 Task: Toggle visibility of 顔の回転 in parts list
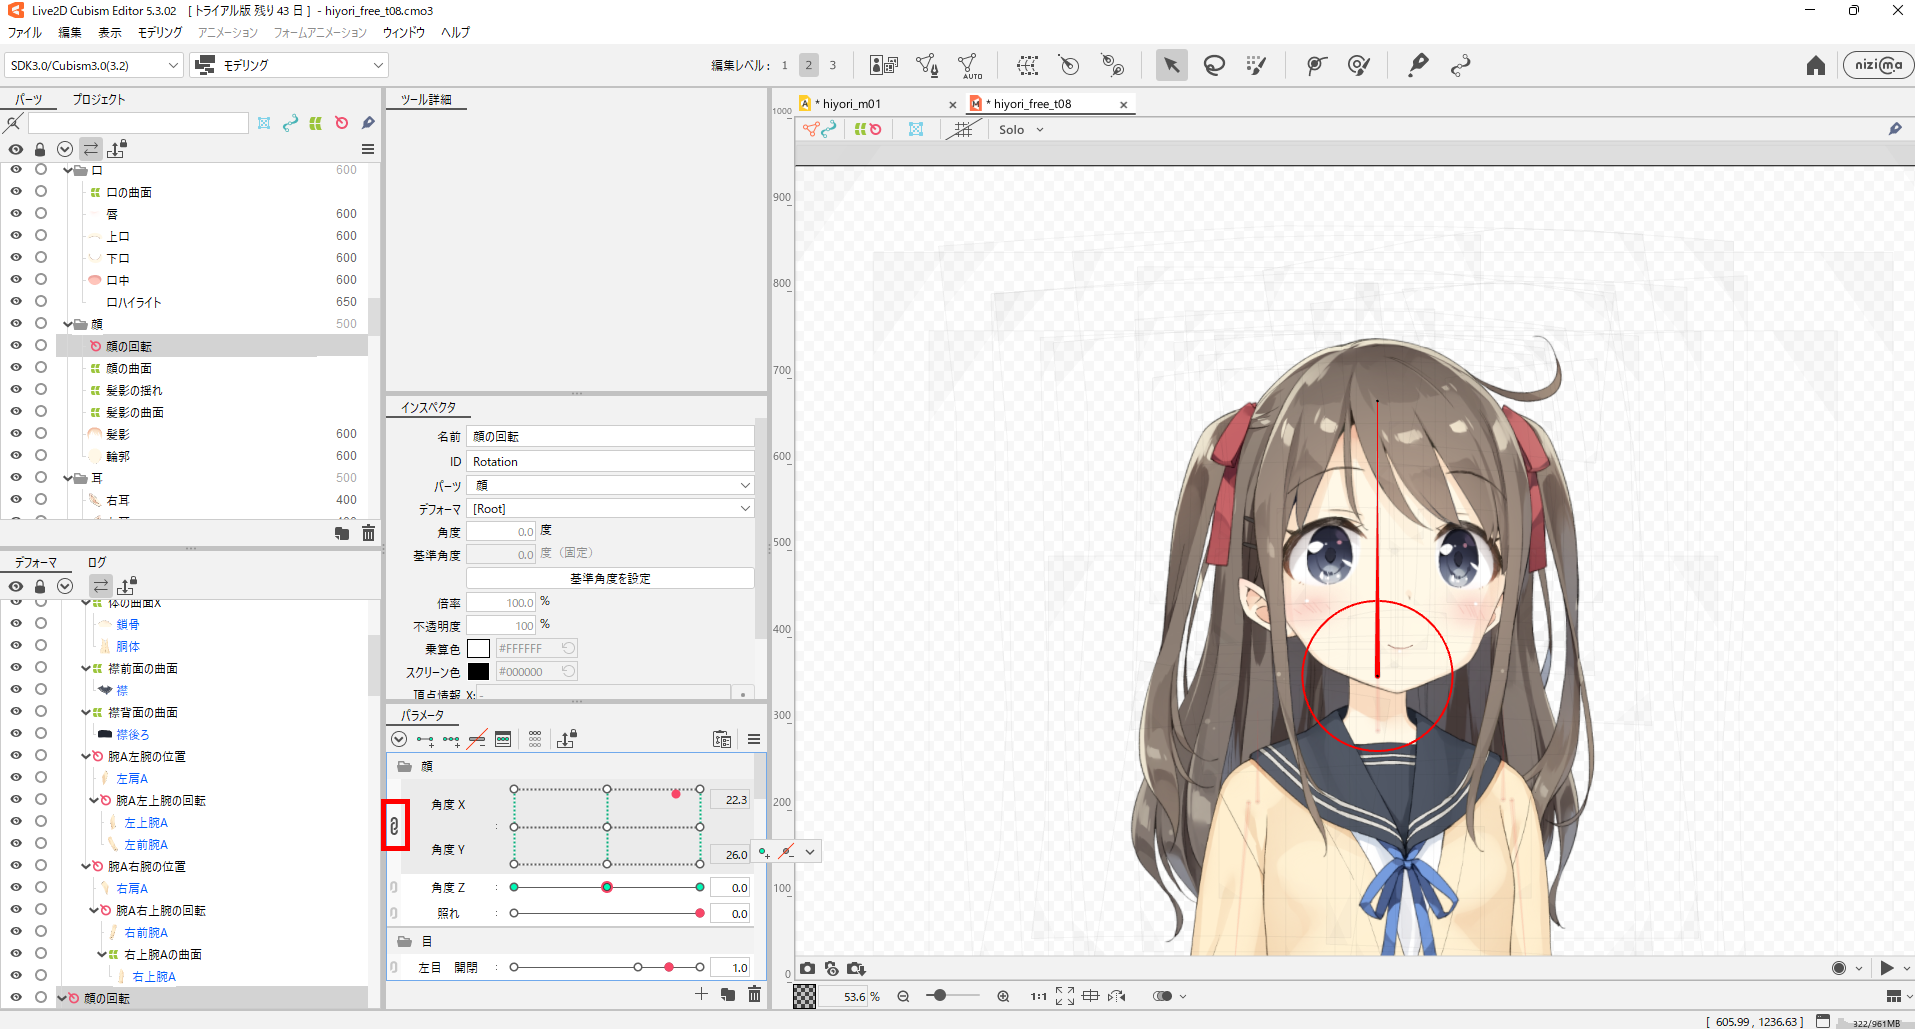coord(15,345)
